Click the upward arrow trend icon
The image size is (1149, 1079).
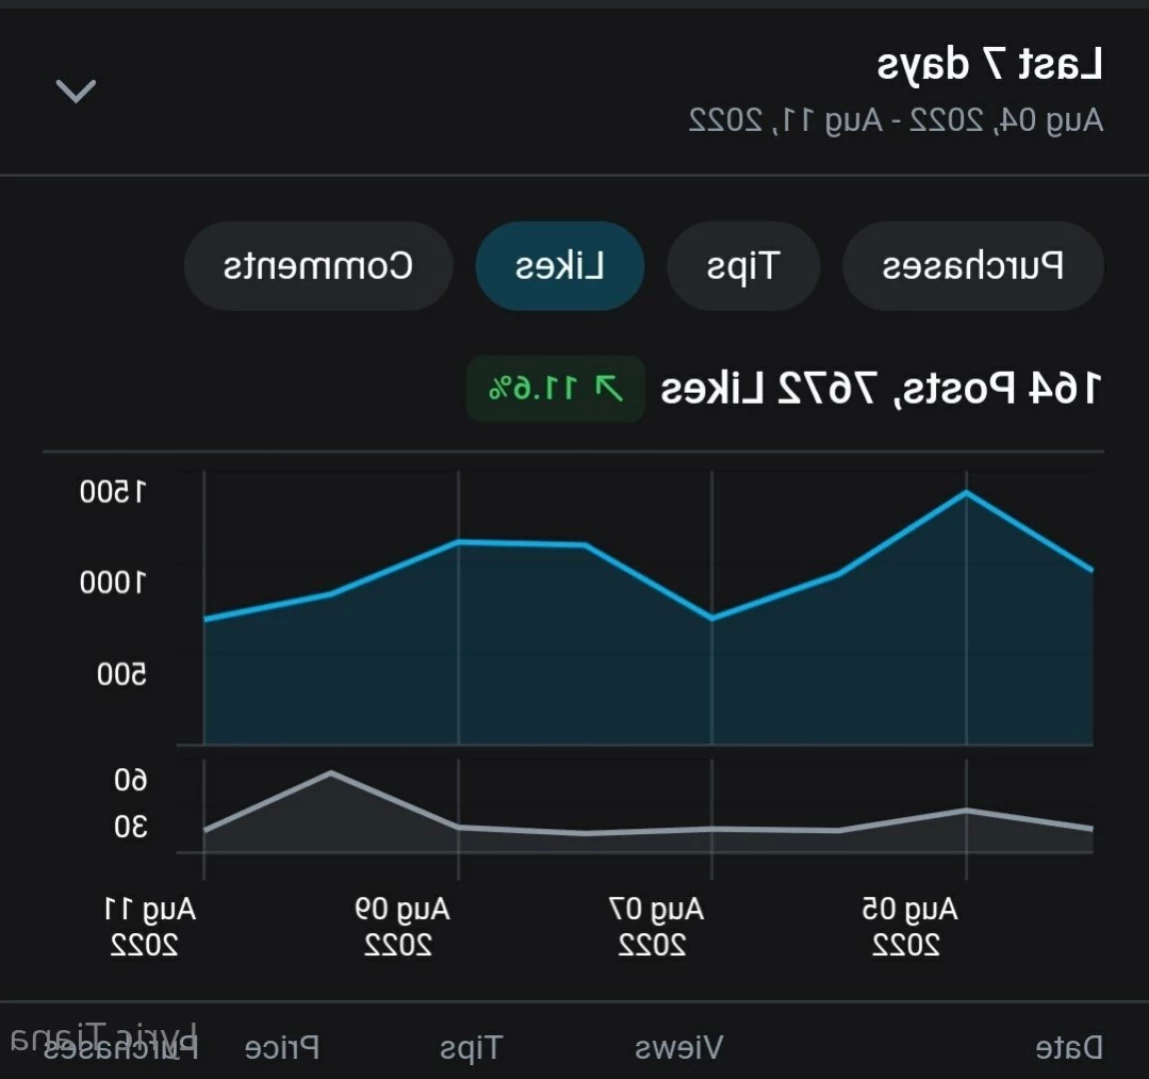[608, 388]
